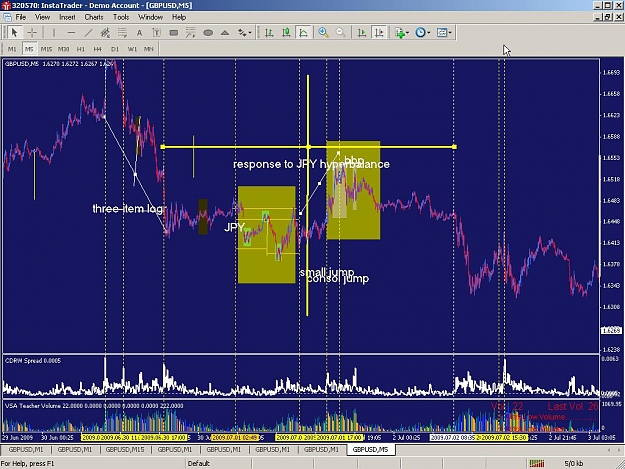Viewport: 625px width, 469px height.
Task: Click the '5/0 kb' traffic indicator
Action: click(x=574, y=463)
